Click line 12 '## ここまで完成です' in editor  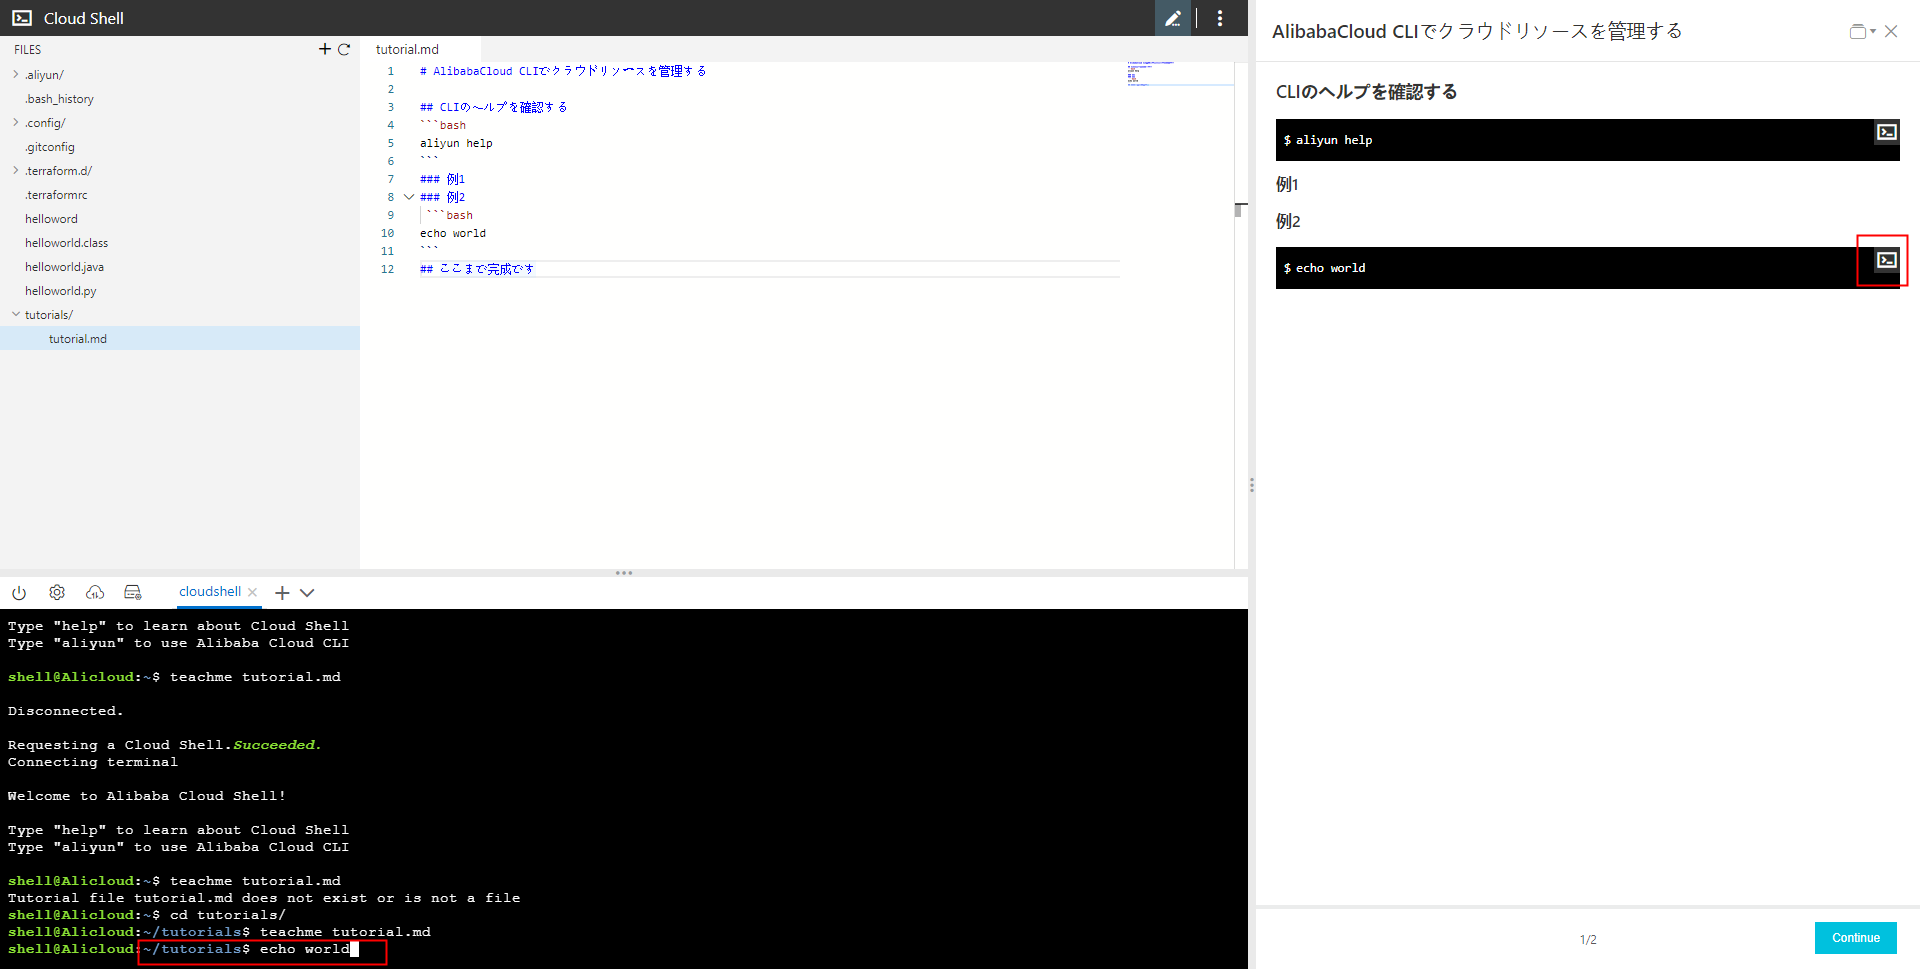coord(477,269)
